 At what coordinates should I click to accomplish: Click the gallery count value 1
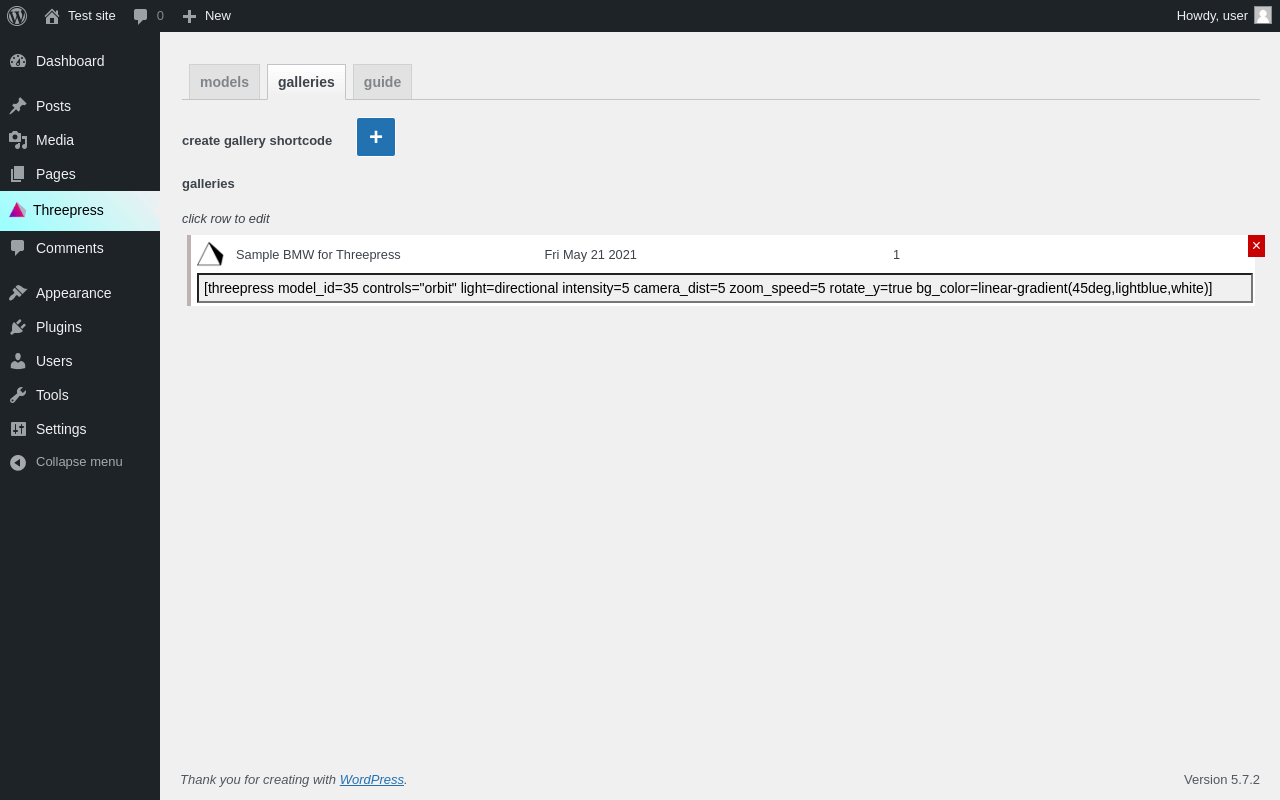click(896, 255)
